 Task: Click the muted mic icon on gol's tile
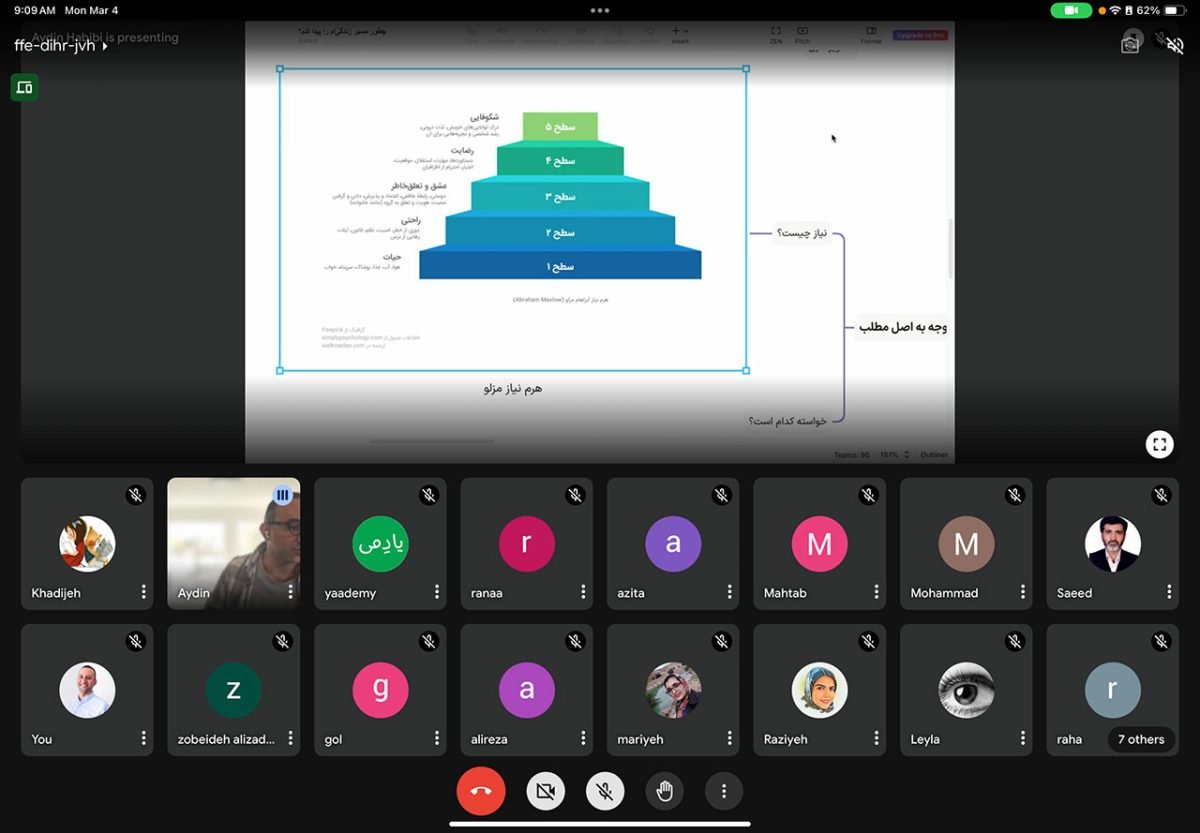coord(429,642)
